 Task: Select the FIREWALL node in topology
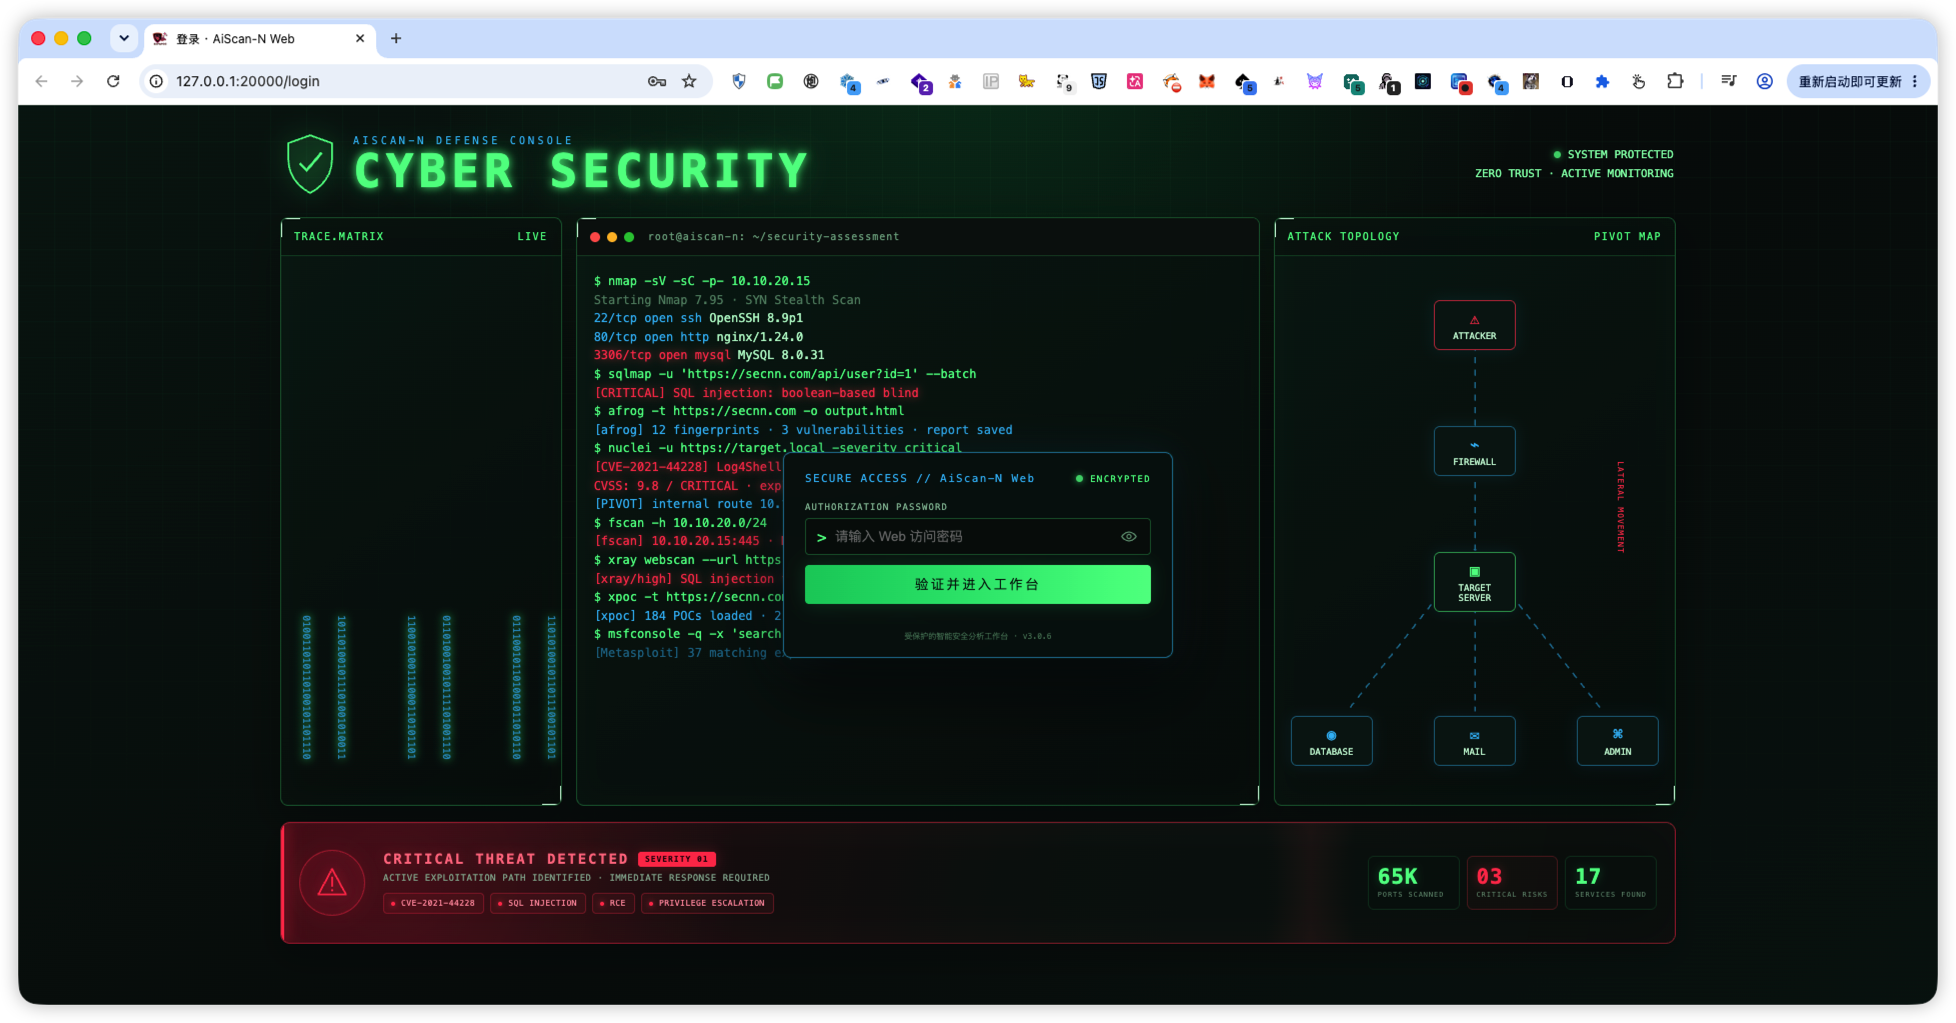pos(1474,451)
